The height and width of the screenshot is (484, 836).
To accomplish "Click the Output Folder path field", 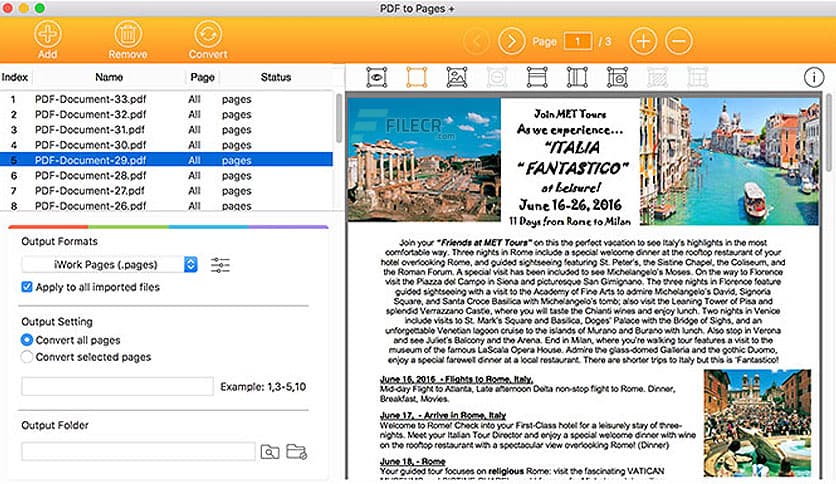I will point(139,451).
